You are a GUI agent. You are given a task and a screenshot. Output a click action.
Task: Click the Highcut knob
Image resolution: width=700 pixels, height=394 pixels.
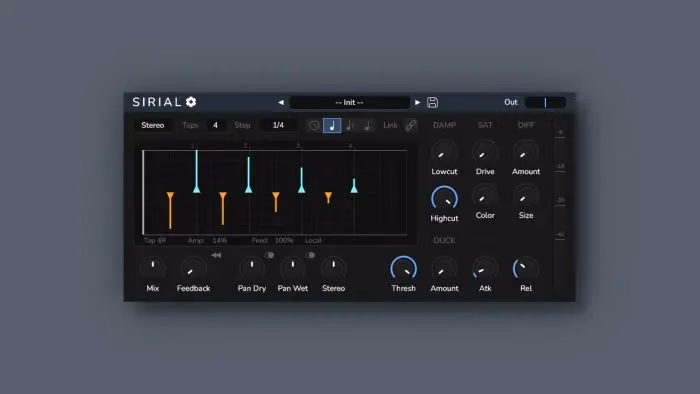(x=444, y=199)
